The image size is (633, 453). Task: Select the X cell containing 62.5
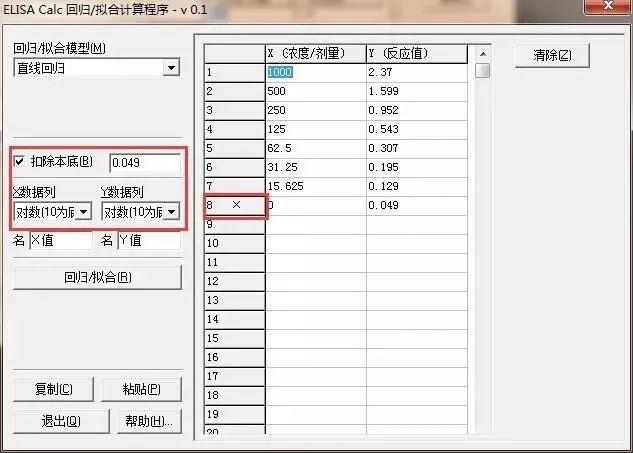[x=316, y=149]
